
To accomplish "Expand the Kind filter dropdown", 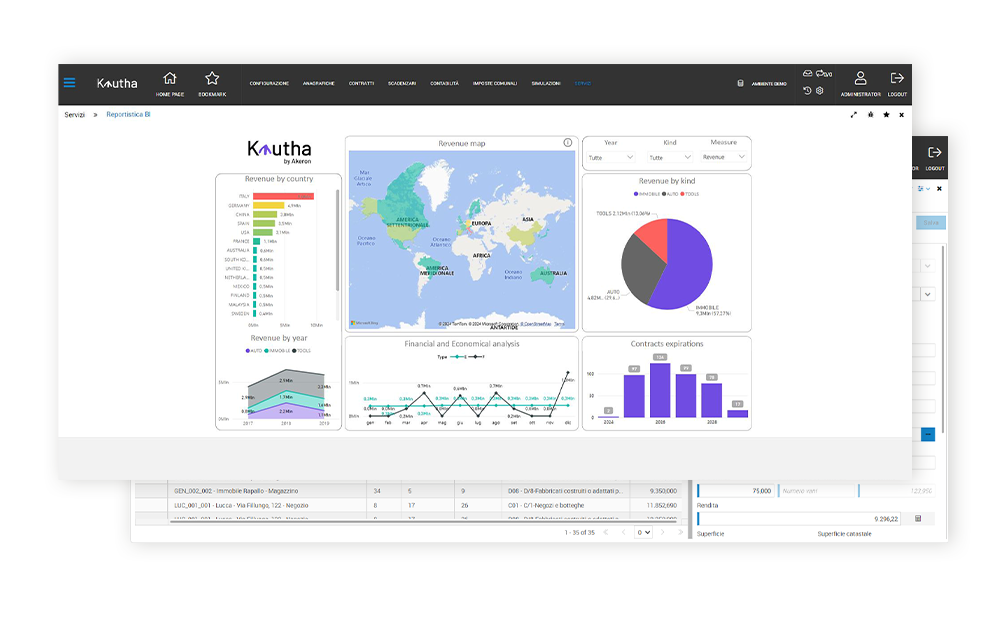I will pos(670,157).
